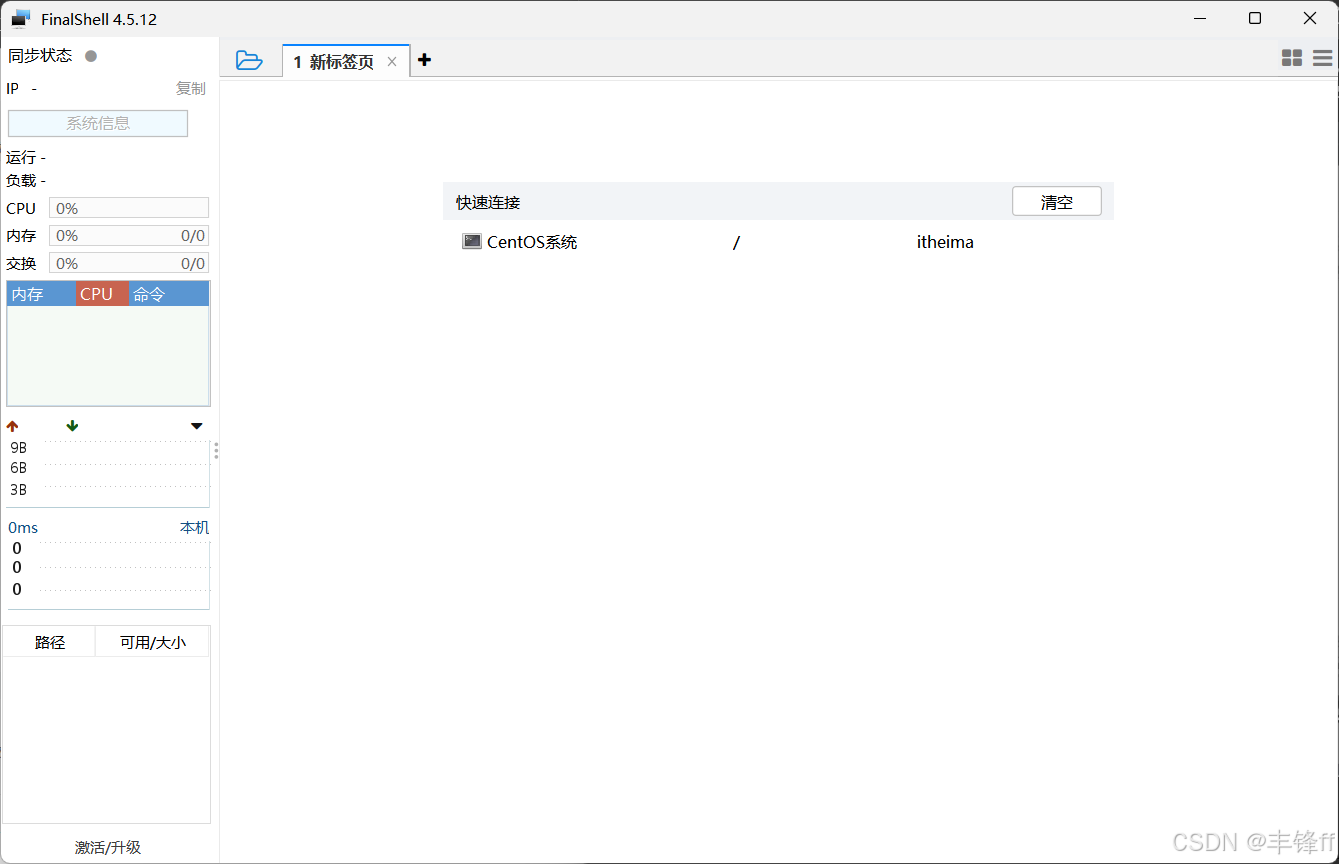Image resolution: width=1339 pixels, height=864 pixels.
Task: Minimize the FinalShell window
Action: (x=1200, y=19)
